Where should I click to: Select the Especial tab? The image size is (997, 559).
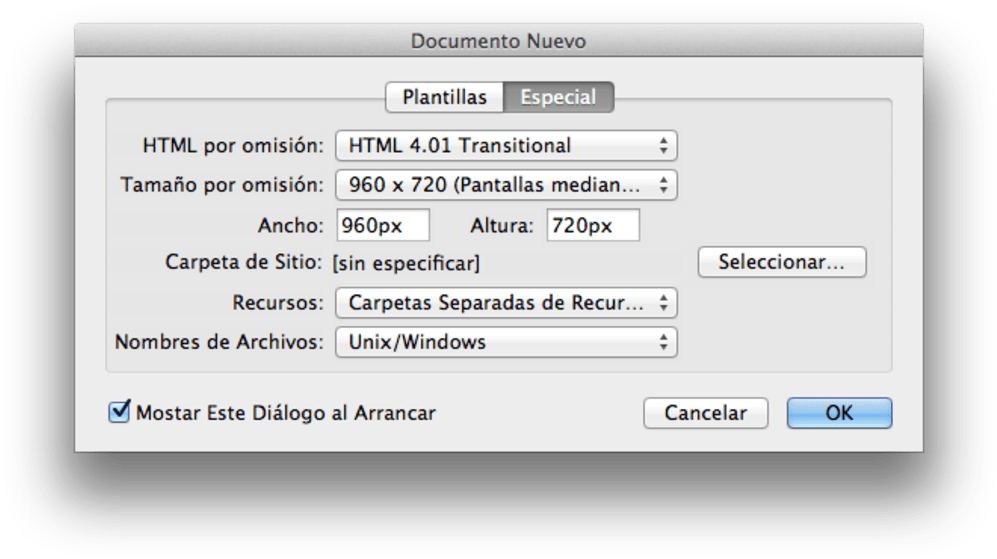coord(558,97)
